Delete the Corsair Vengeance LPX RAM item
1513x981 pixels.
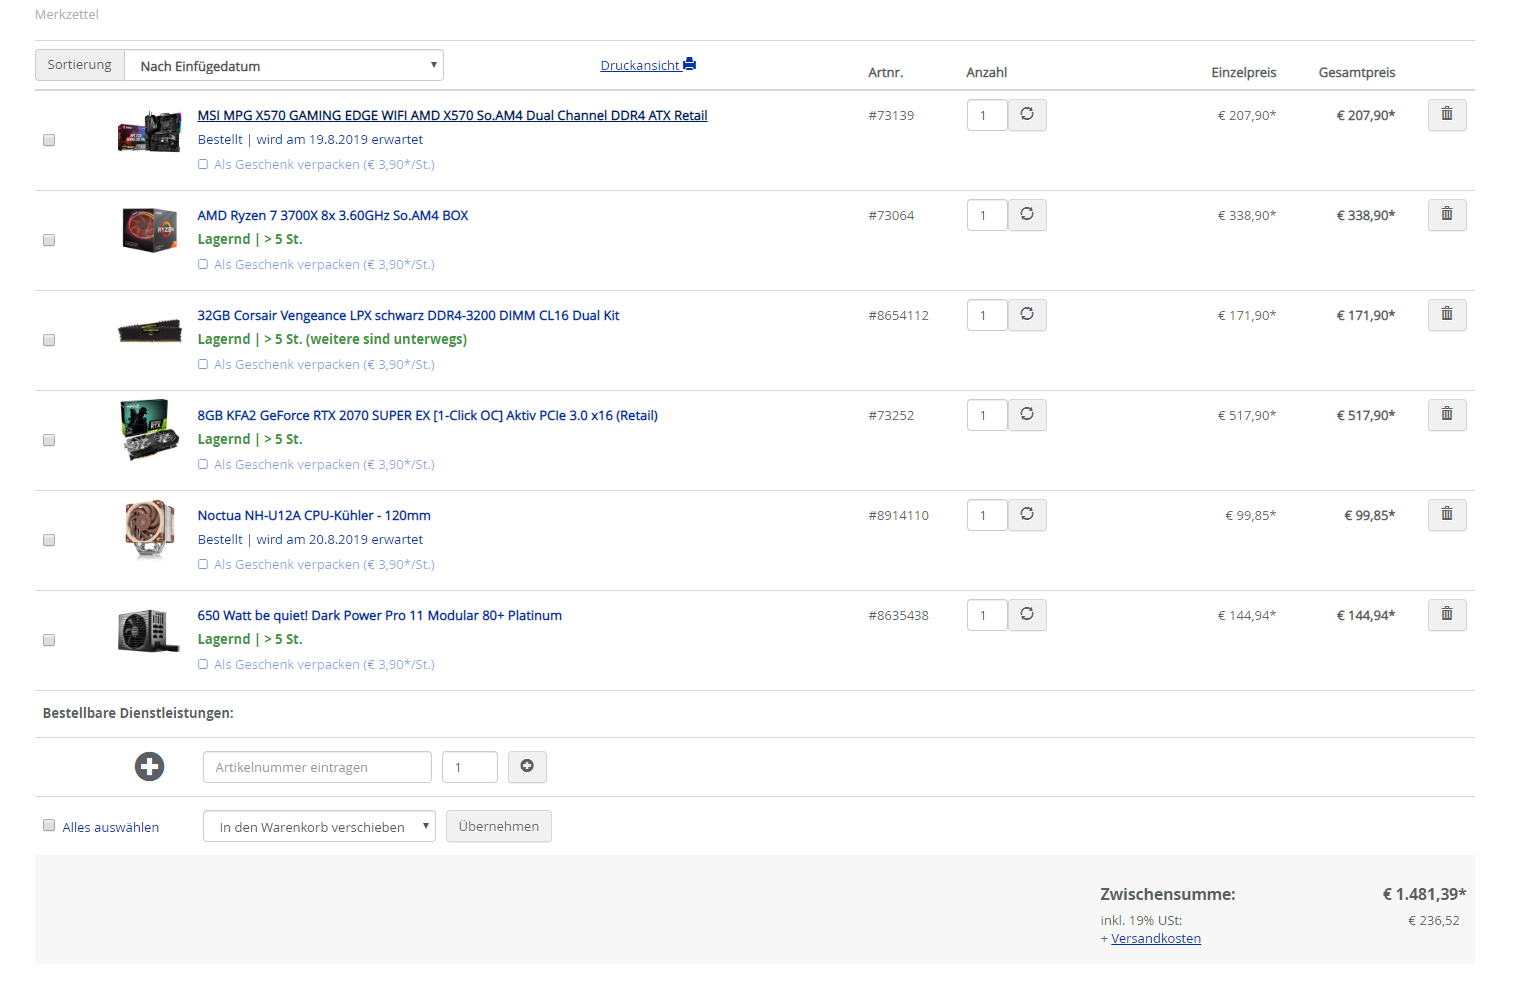pos(1446,315)
